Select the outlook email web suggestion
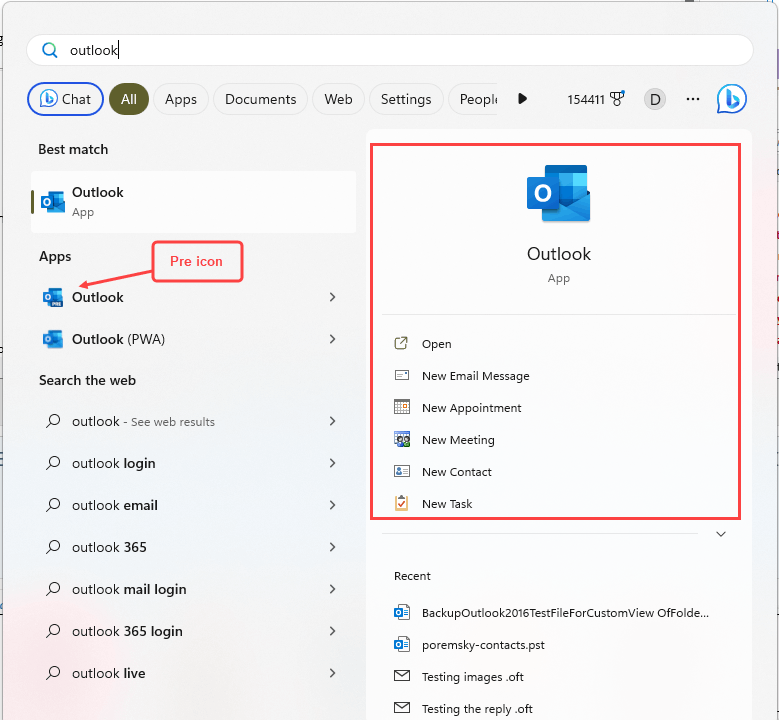The image size is (779, 720). coord(115,505)
